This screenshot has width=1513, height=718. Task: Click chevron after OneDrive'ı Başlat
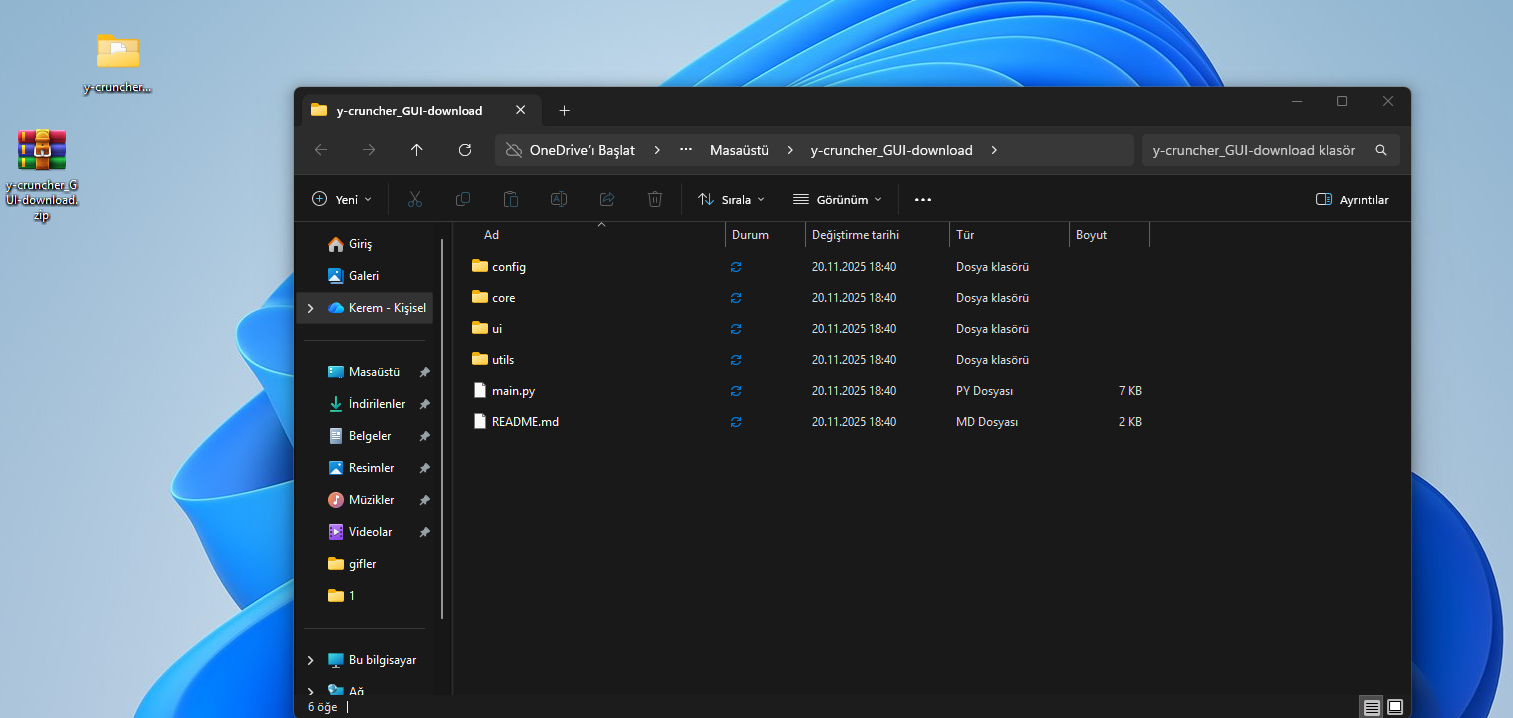tap(657, 150)
